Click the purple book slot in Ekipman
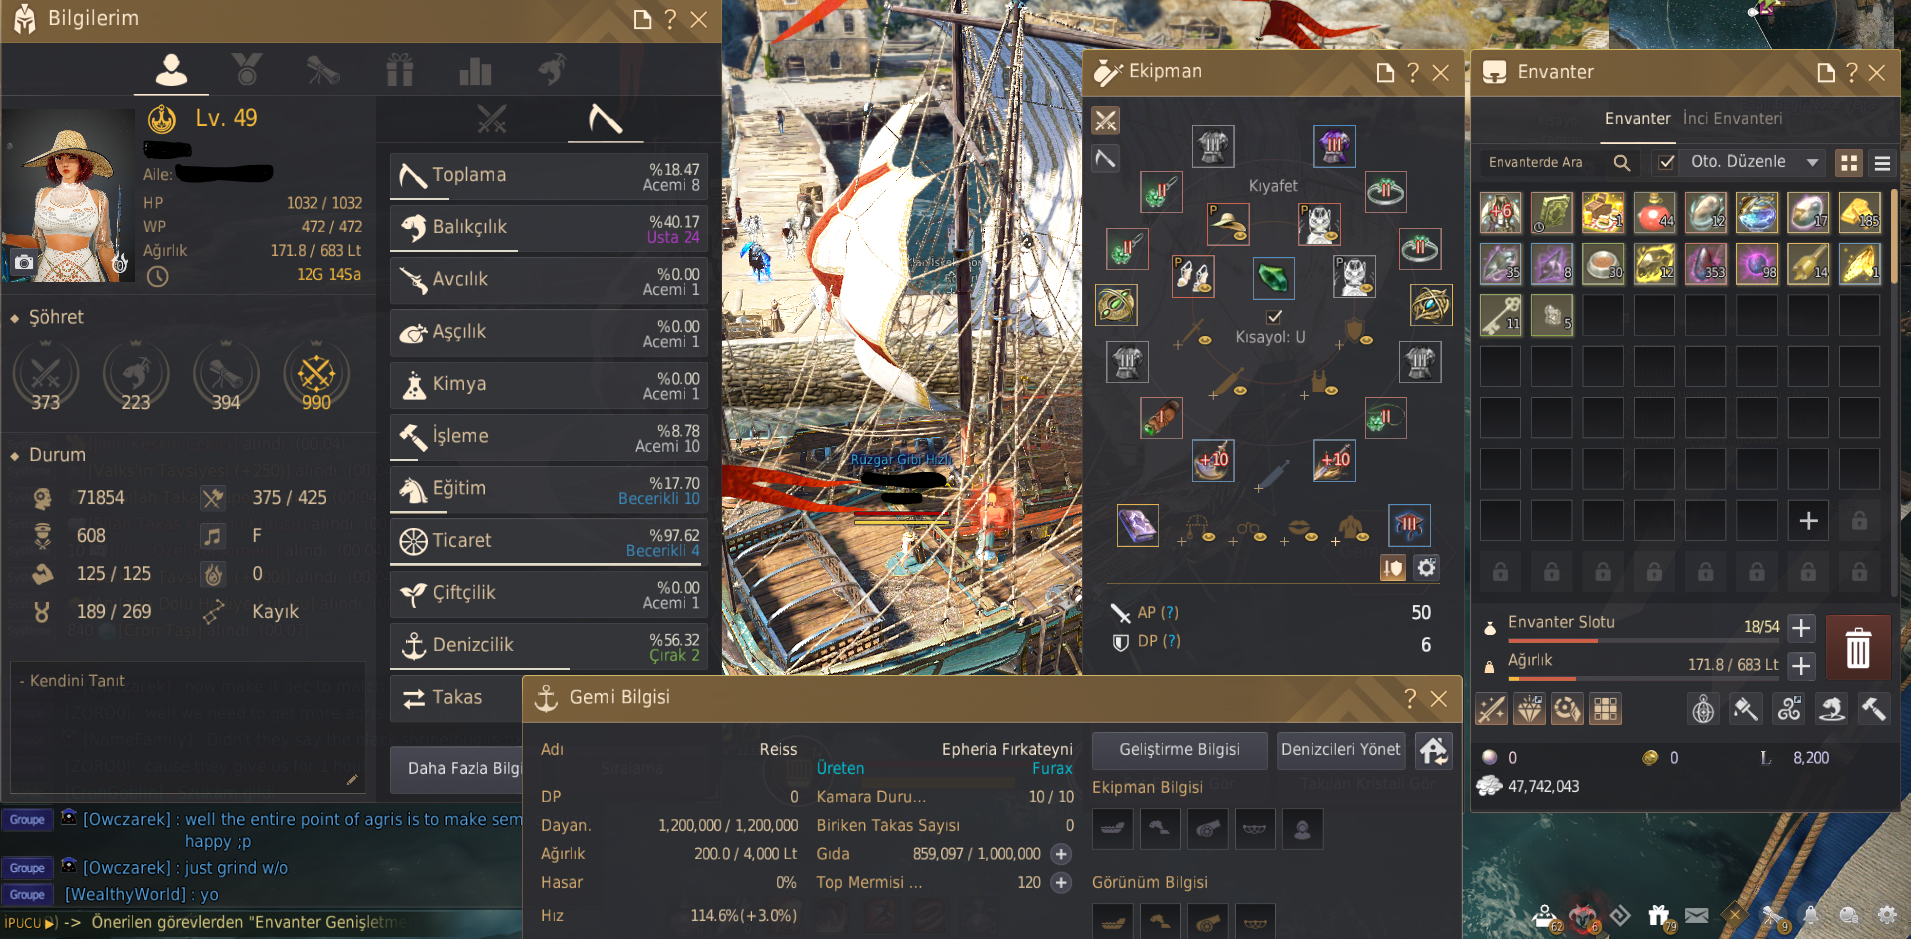Viewport: 1911px width, 939px height. pyautogui.click(x=1137, y=526)
